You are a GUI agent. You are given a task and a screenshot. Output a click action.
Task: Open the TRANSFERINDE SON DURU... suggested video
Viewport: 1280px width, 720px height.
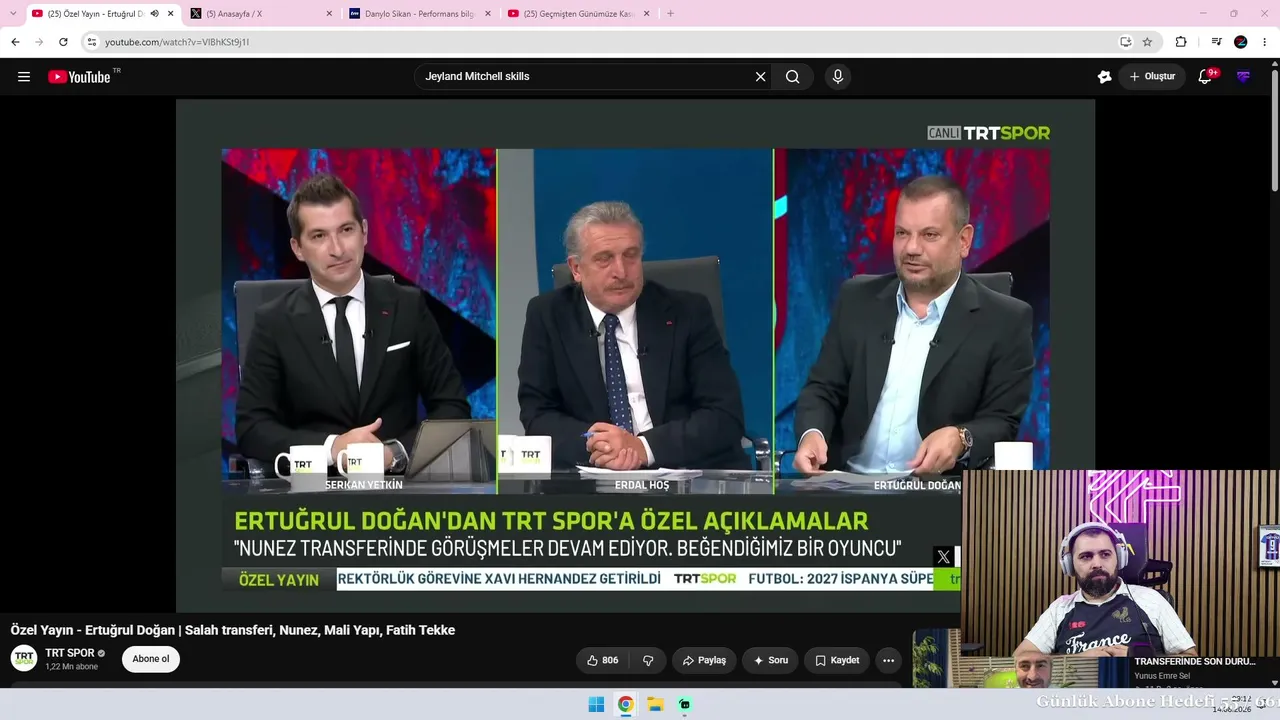click(1195, 661)
